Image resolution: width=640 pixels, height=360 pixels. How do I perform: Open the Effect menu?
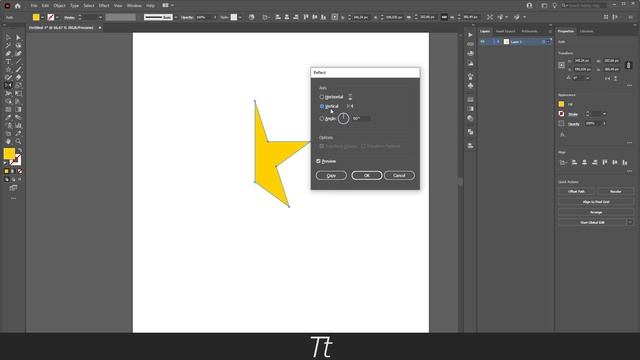(x=104, y=6)
